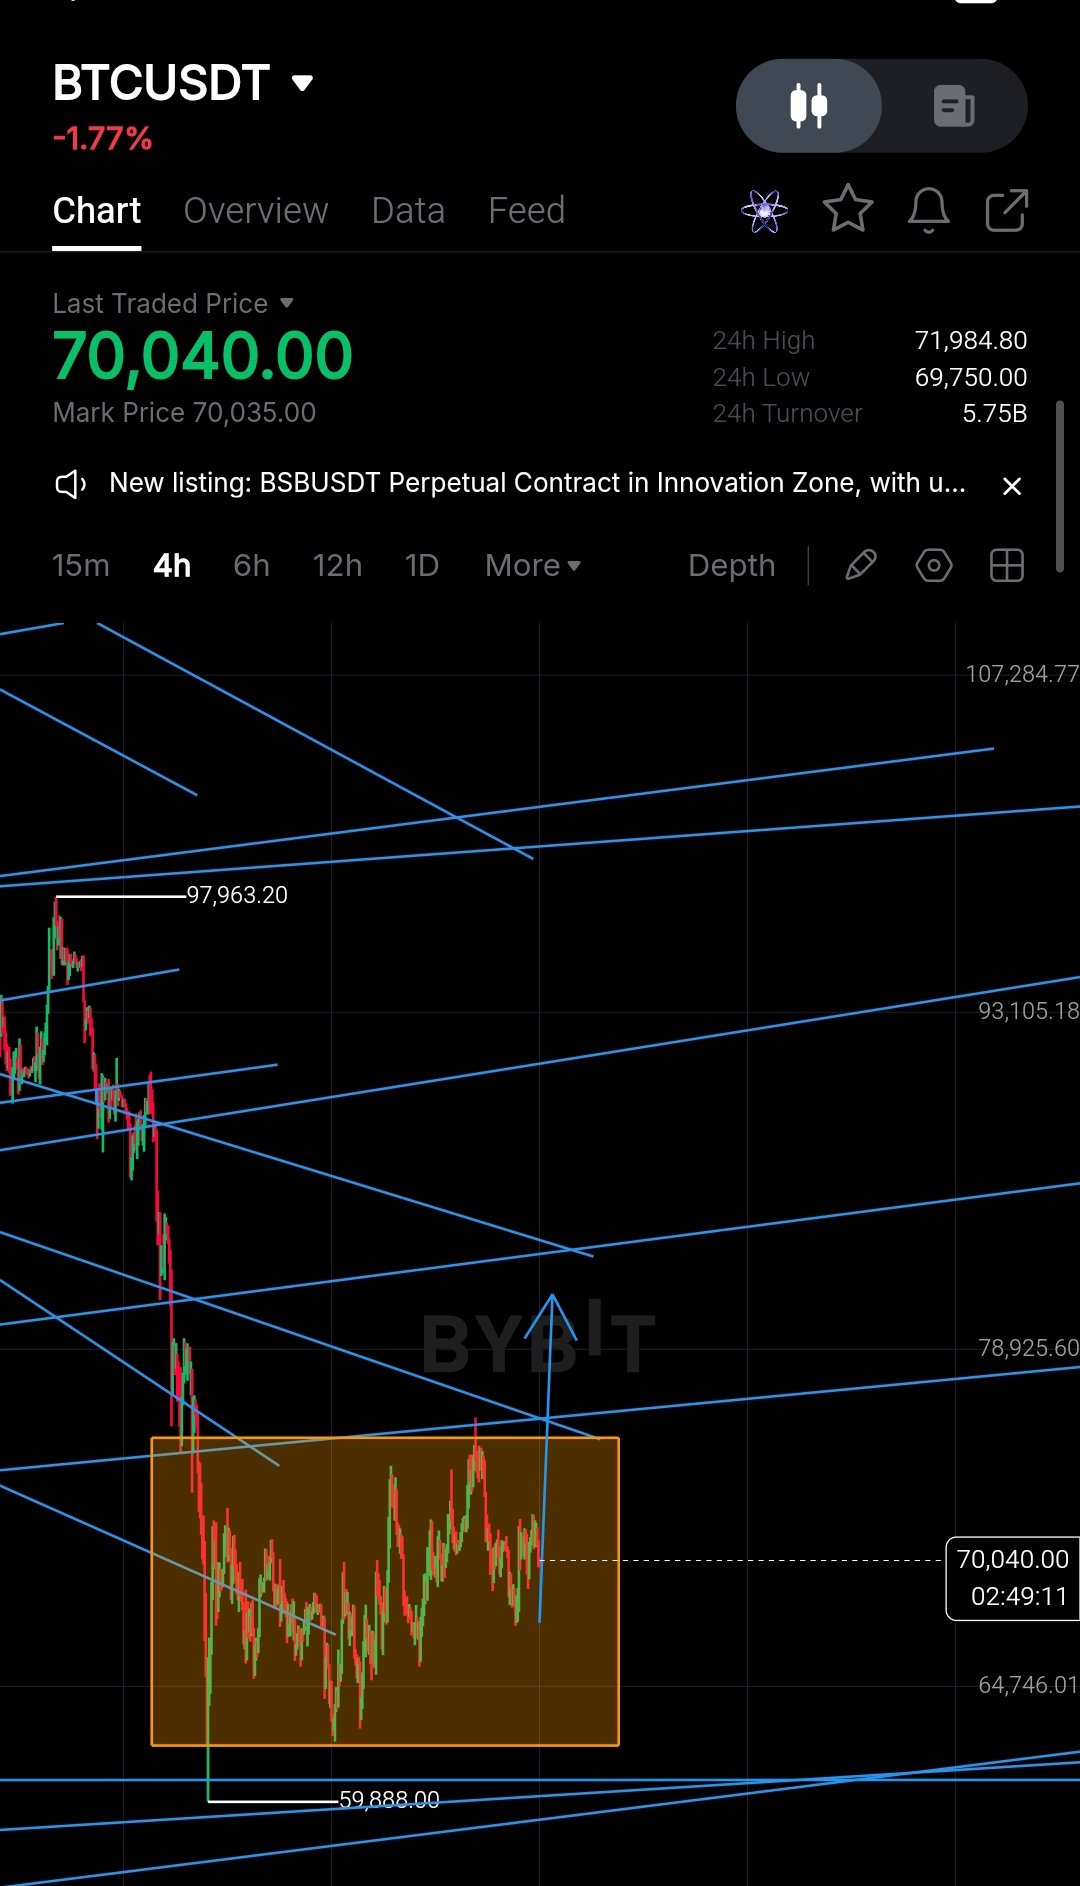
Task: Open chart settings hexagon icon
Action: coord(934,565)
